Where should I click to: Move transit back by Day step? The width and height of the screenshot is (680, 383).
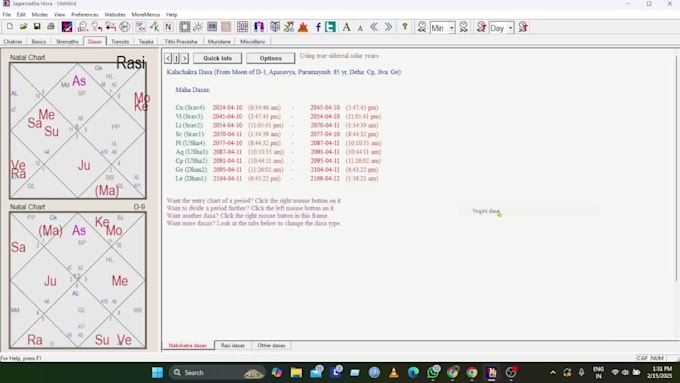click(481, 27)
